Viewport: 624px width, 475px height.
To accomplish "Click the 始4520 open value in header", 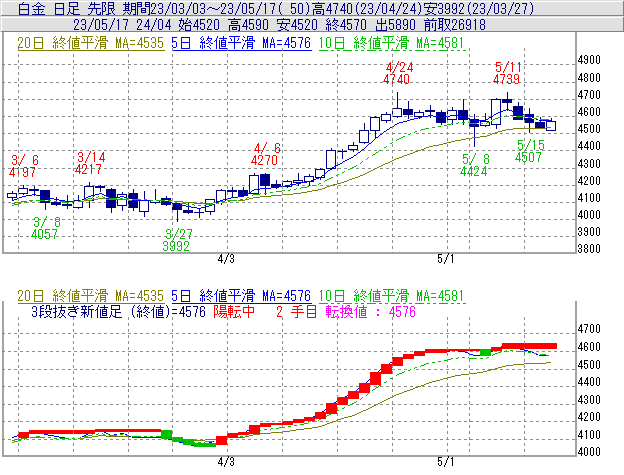I will click(199, 25).
